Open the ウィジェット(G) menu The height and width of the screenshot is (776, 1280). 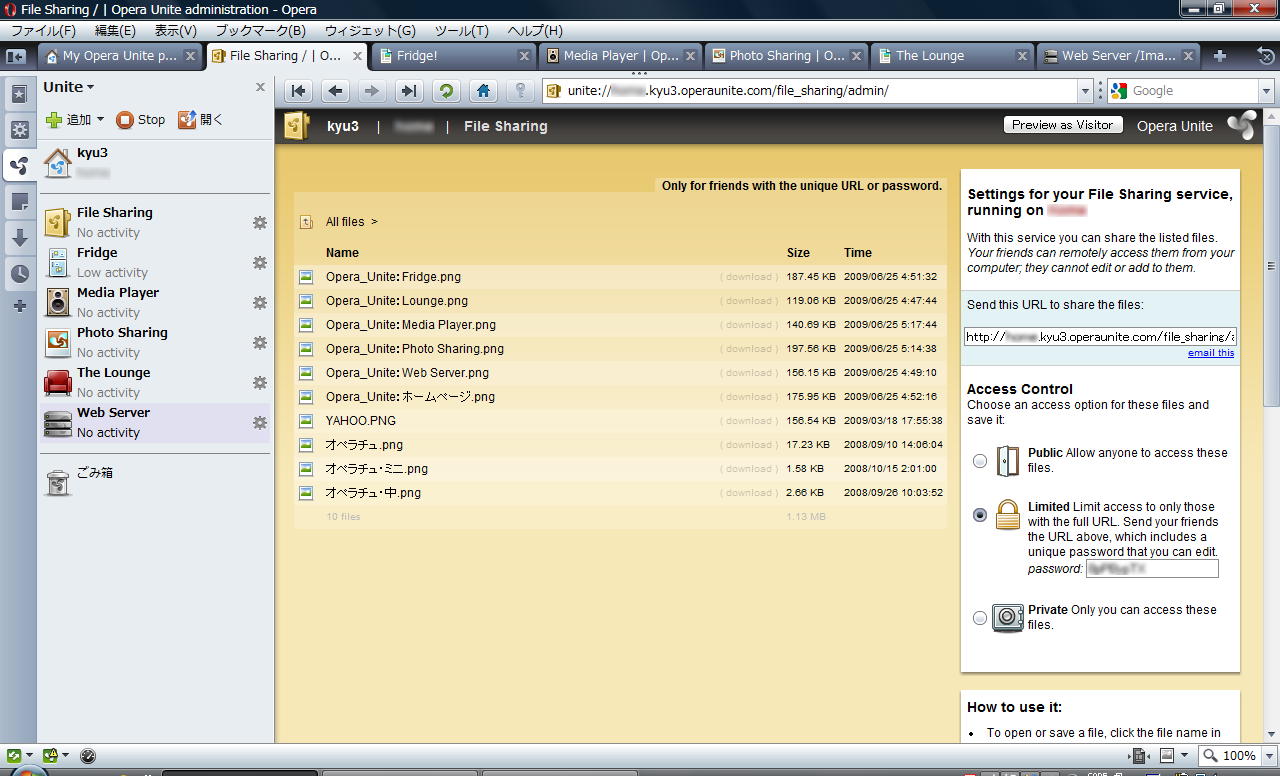[371, 31]
